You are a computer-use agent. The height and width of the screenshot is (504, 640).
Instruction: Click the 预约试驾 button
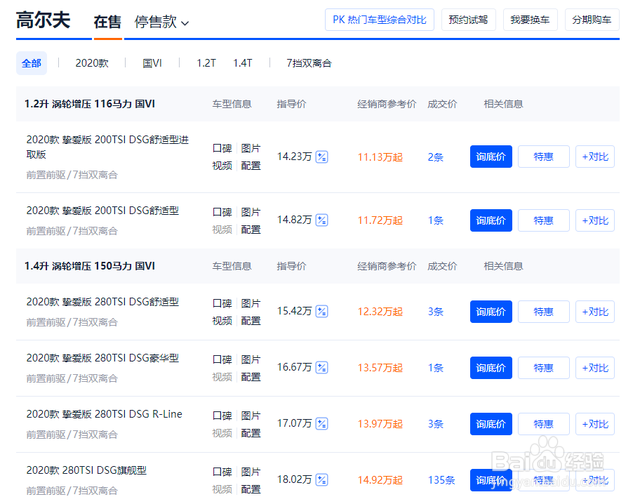pos(469,20)
